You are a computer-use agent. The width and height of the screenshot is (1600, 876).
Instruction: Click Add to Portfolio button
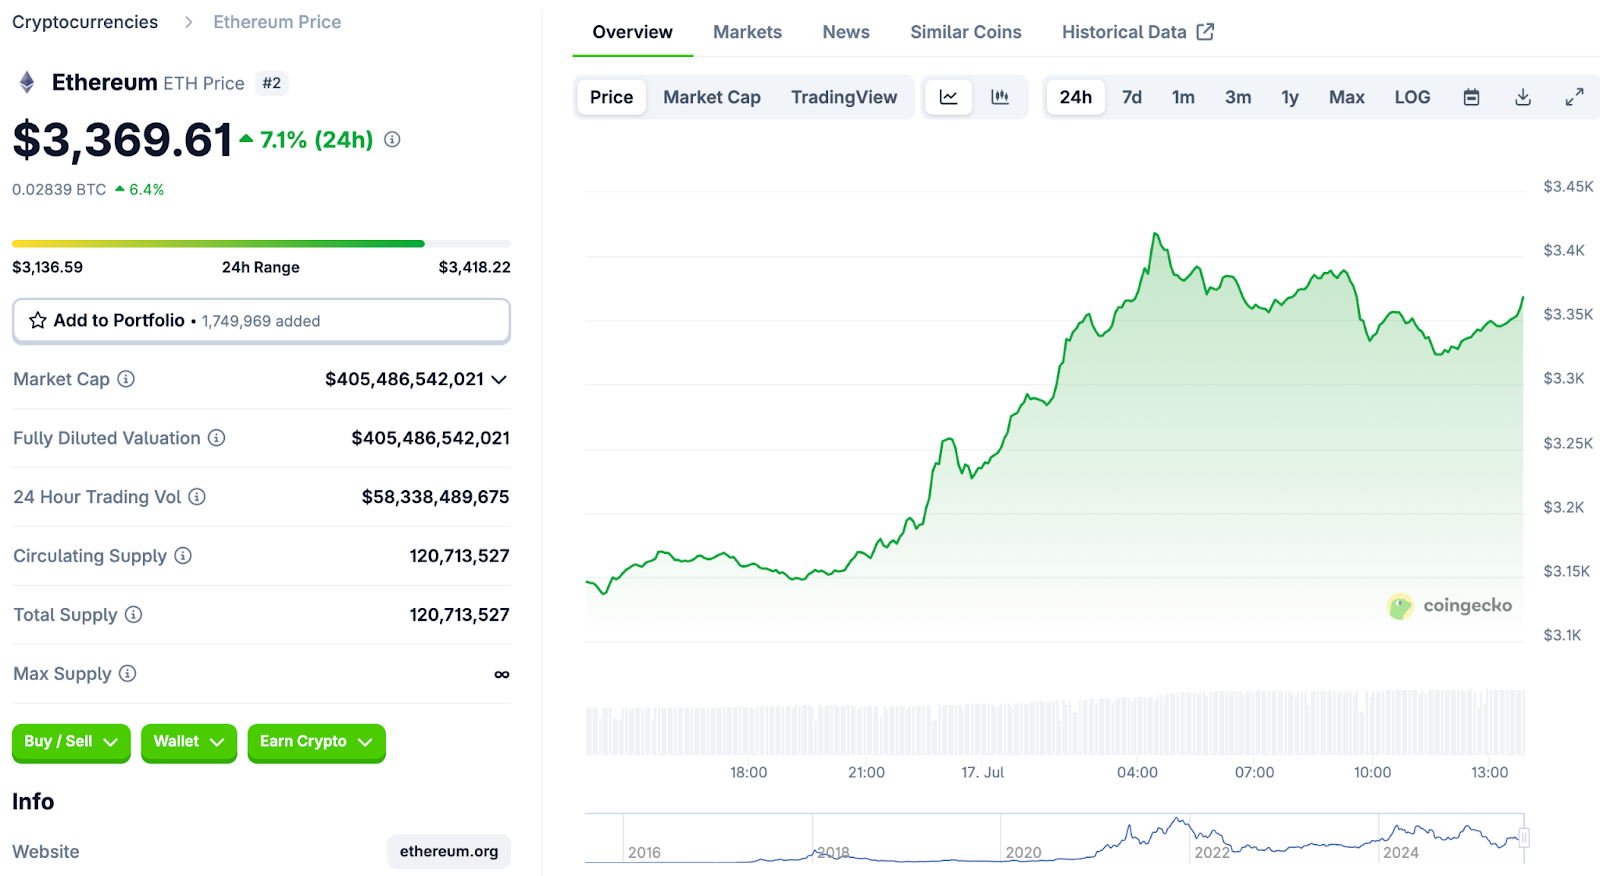pos(261,321)
